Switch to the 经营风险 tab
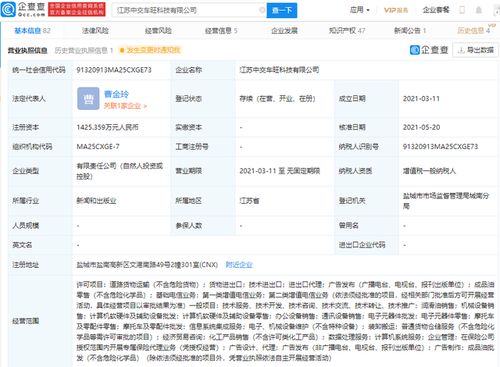500x367 pixels. pos(158,31)
